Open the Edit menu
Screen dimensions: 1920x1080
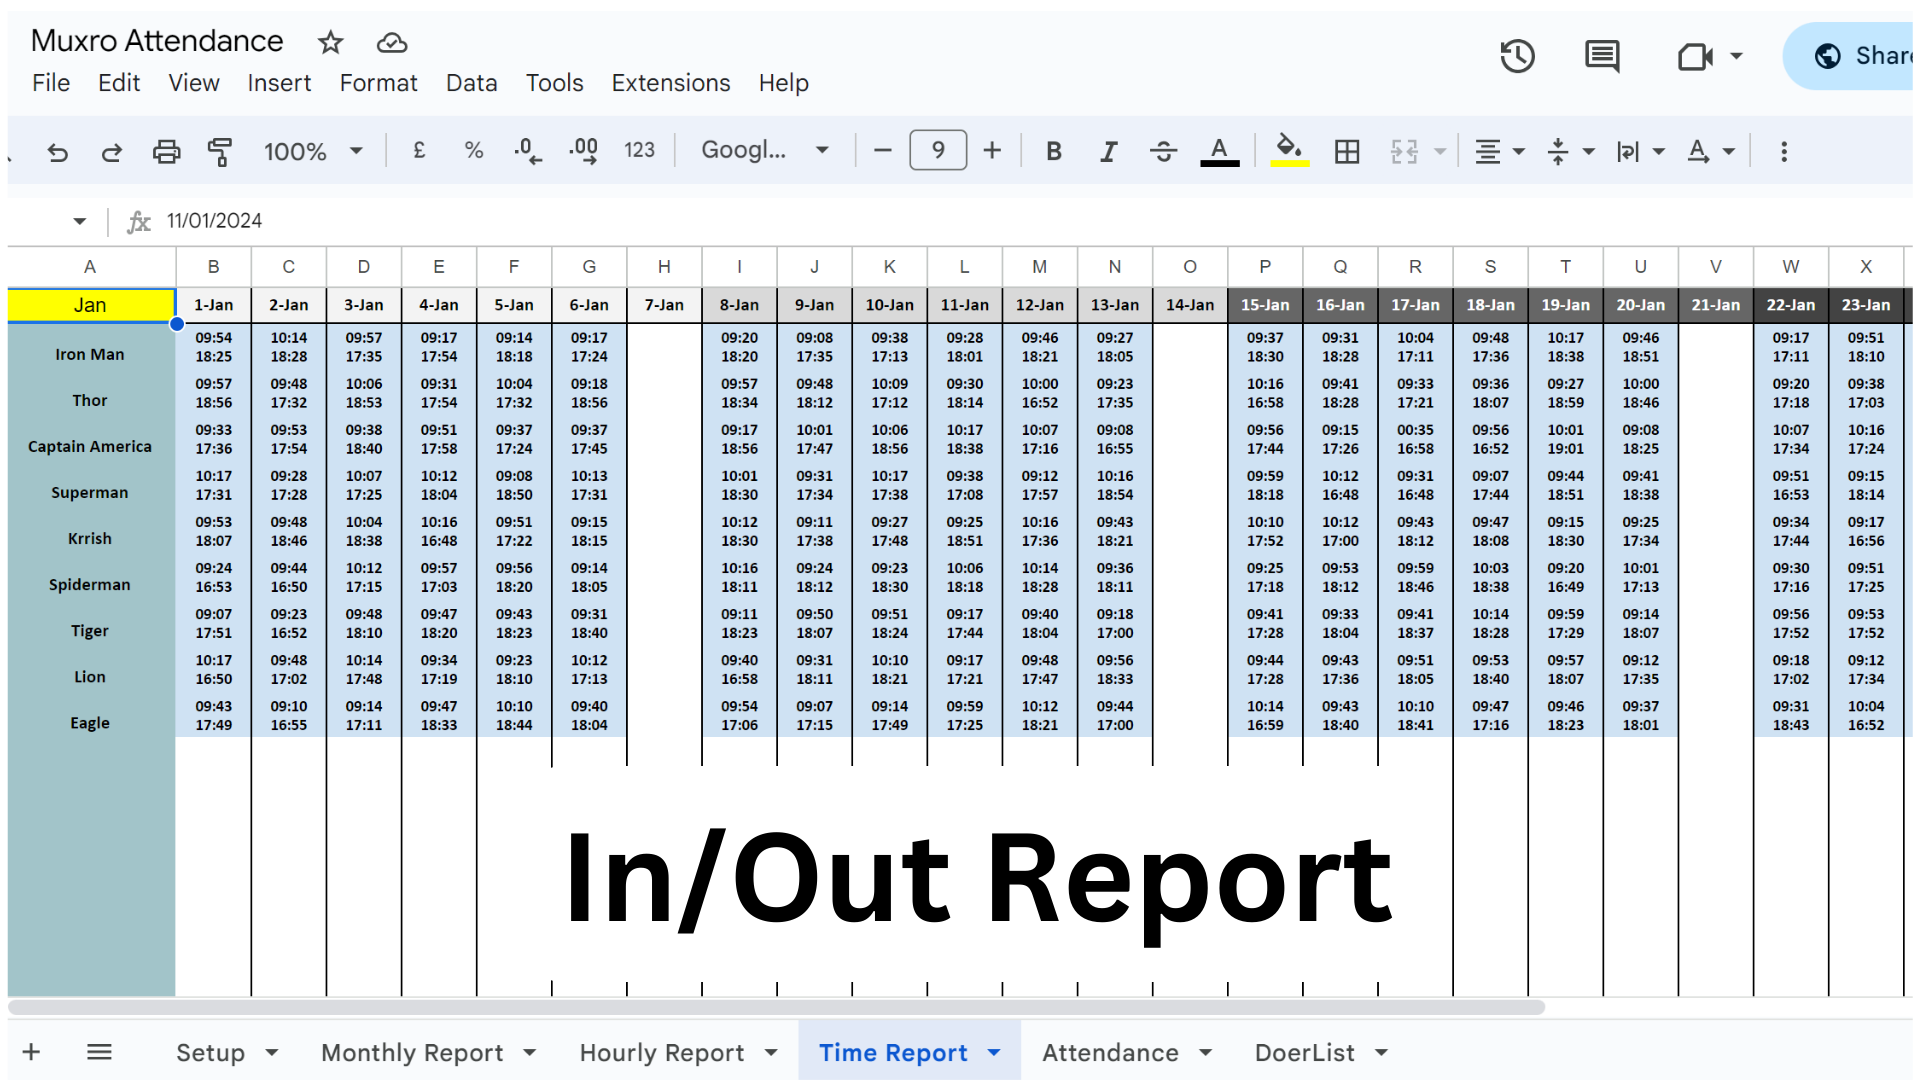point(119,83)
